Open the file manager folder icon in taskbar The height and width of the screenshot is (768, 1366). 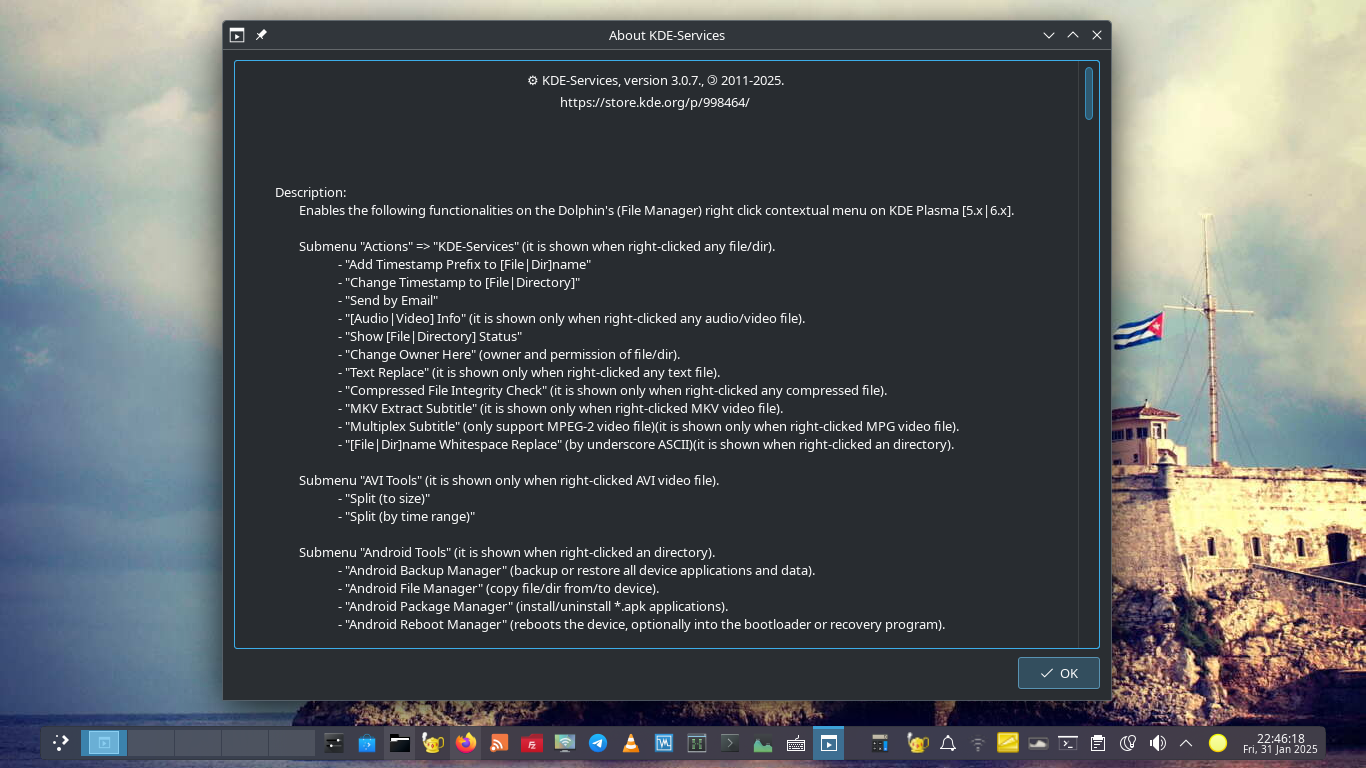pyautogui.click(x=400, y=743)
